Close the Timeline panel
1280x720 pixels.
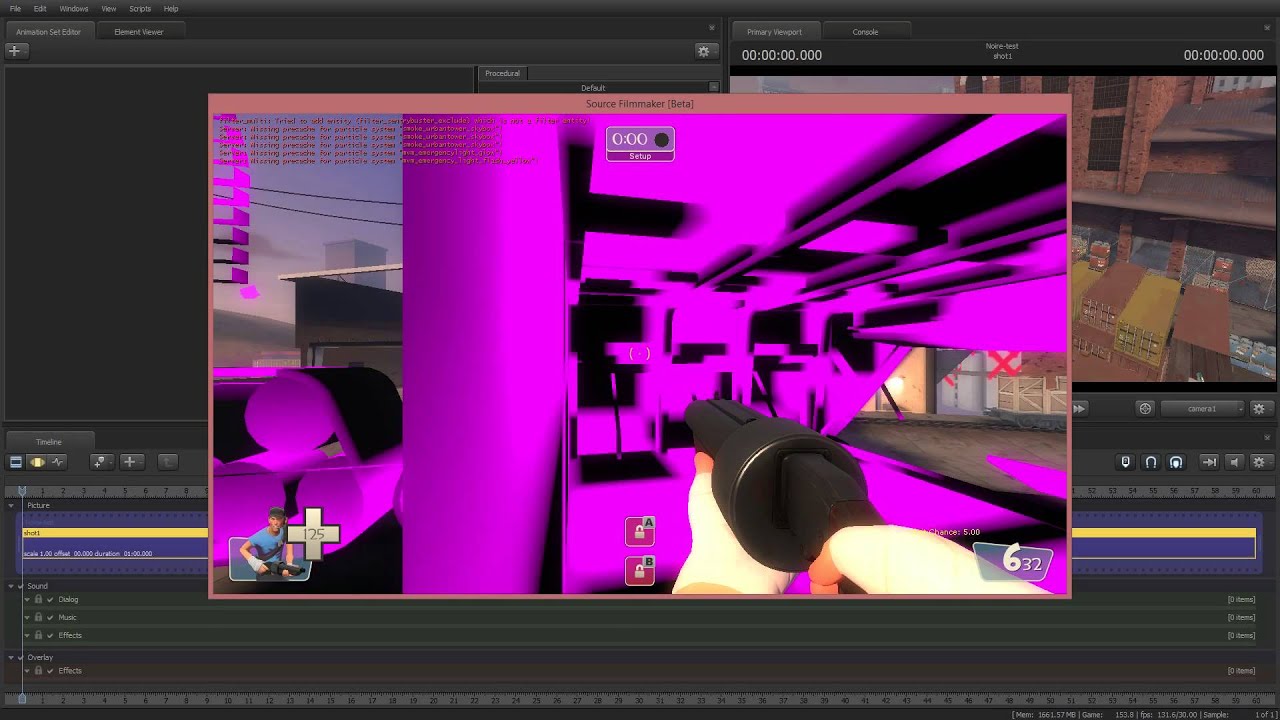(x=1268, y=438)
